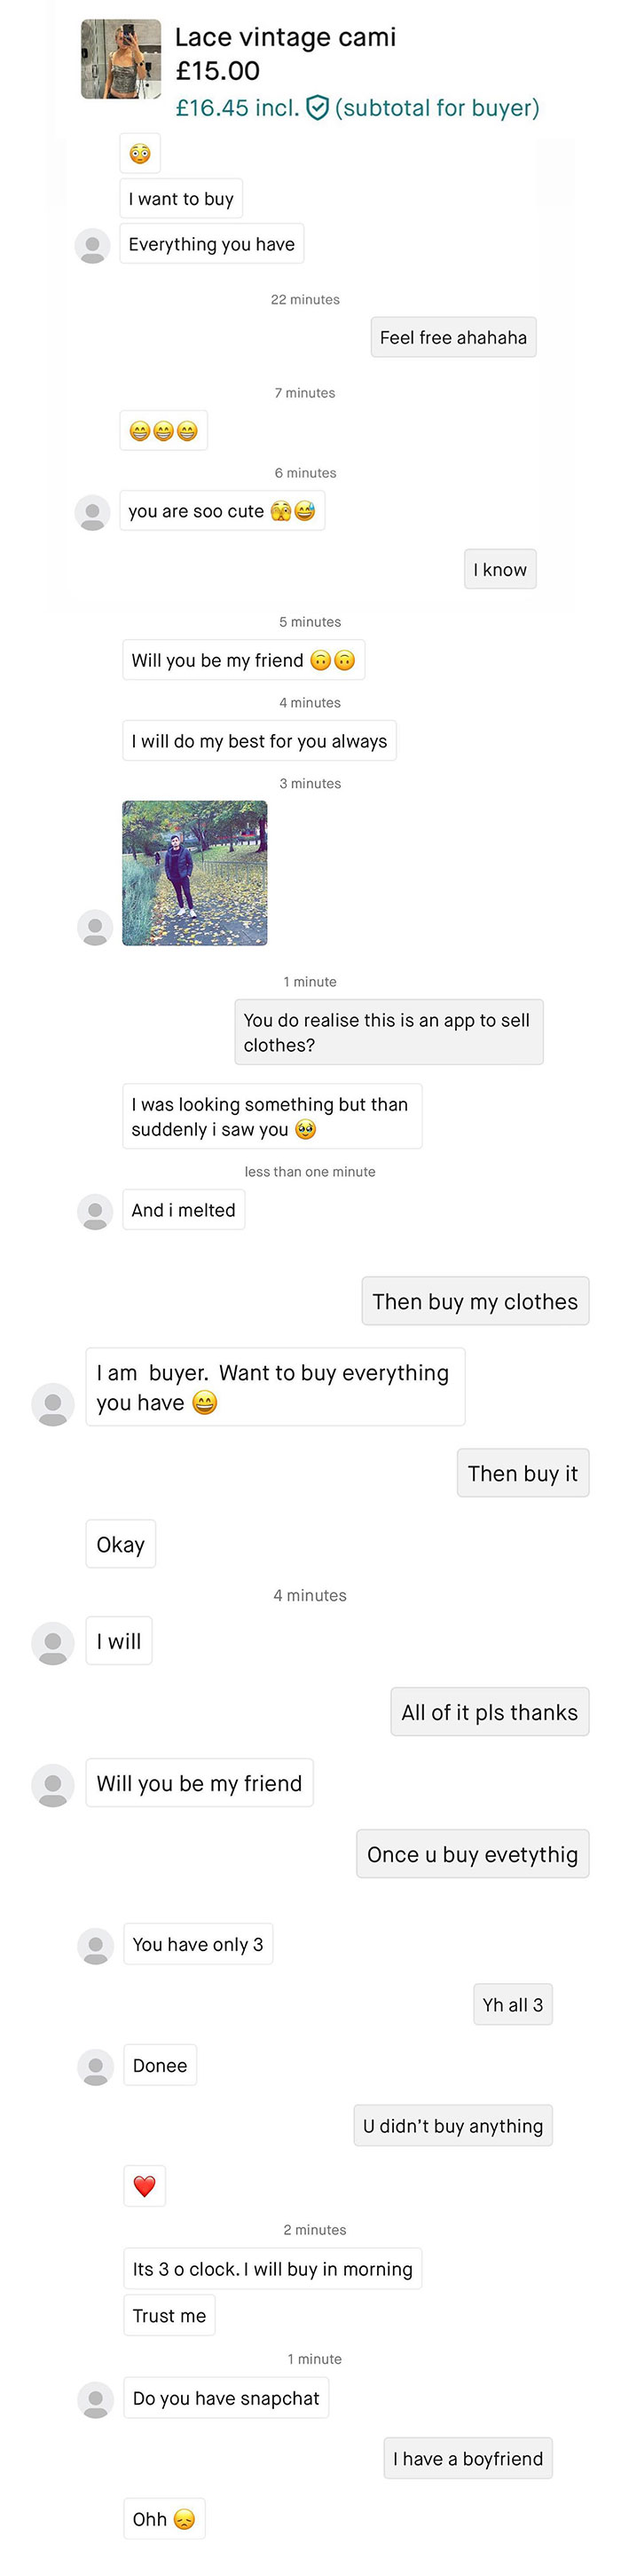Select the 'I want to buy' message bubble
Viewport: 621px width, 2576px height.
181,198
